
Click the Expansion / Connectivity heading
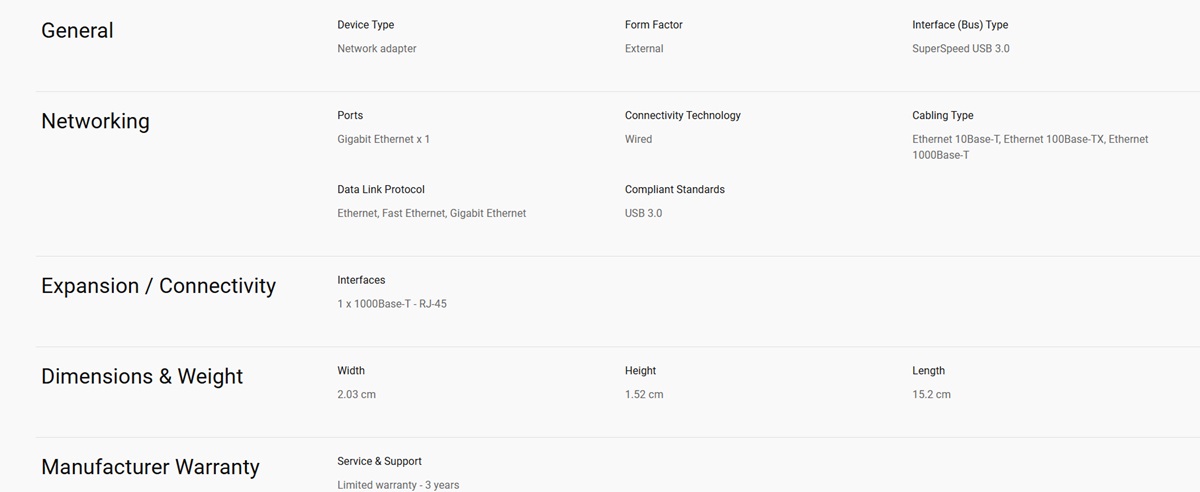158,286
